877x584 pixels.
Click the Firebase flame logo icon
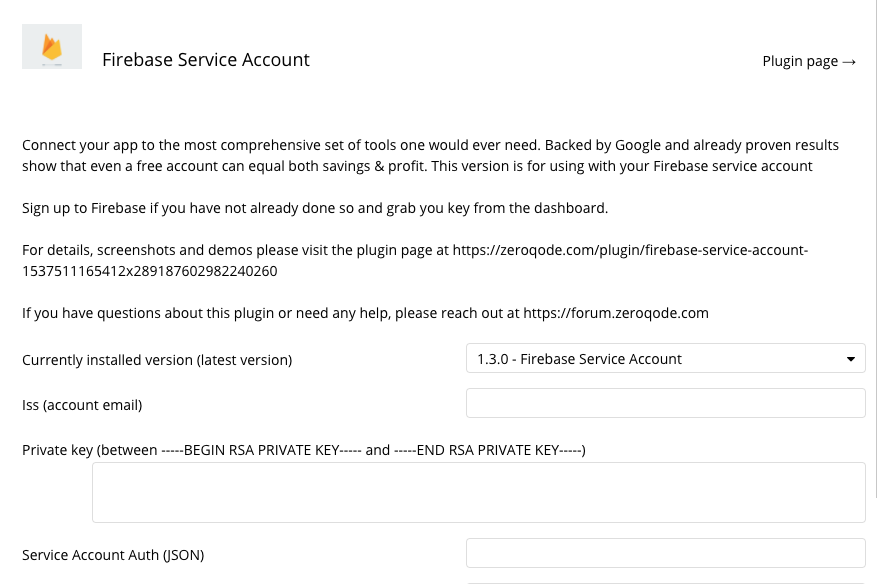tap(52, 46)
